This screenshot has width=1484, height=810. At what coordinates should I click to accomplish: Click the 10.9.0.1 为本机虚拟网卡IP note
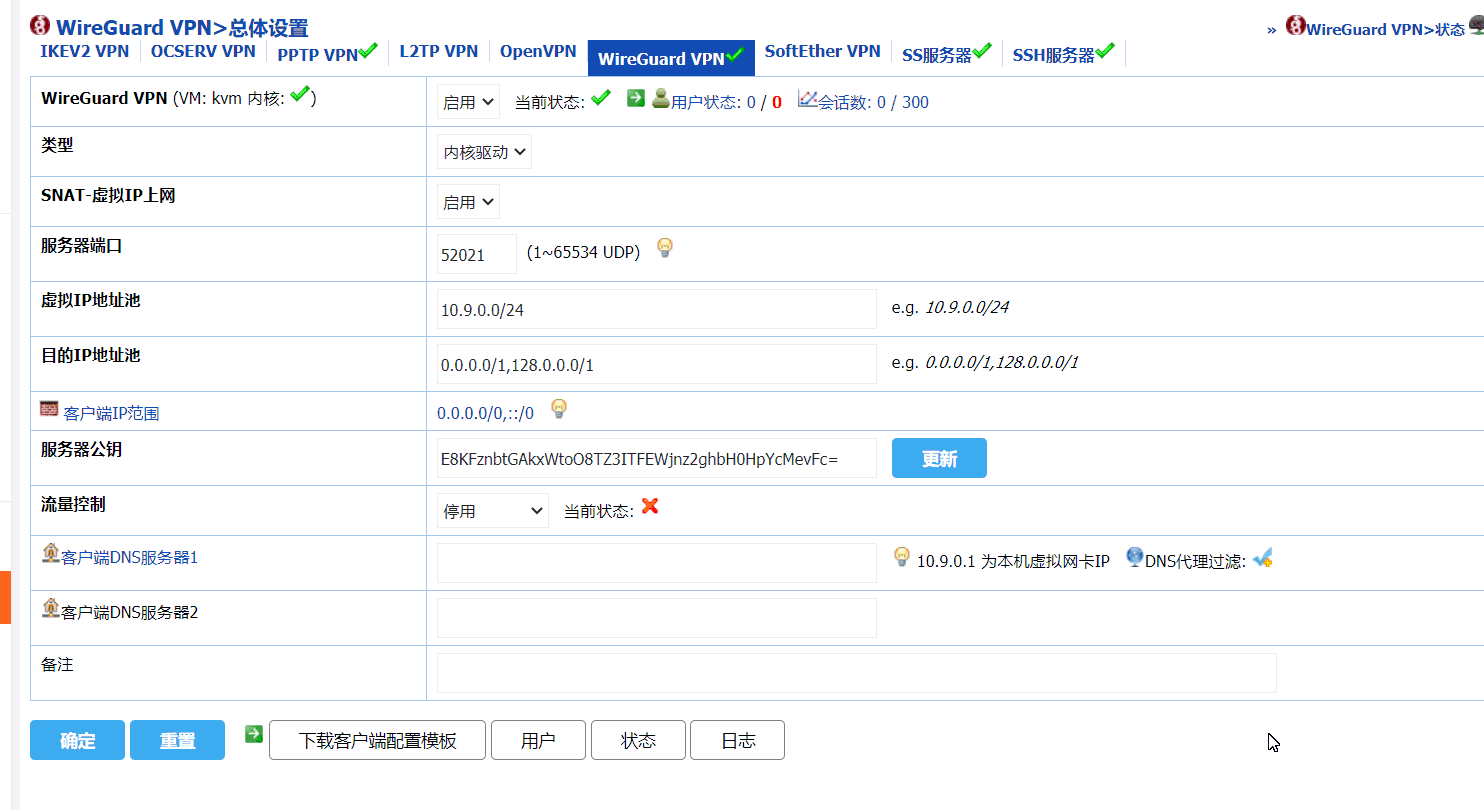pyautogui.click(x=1013, y=562)
